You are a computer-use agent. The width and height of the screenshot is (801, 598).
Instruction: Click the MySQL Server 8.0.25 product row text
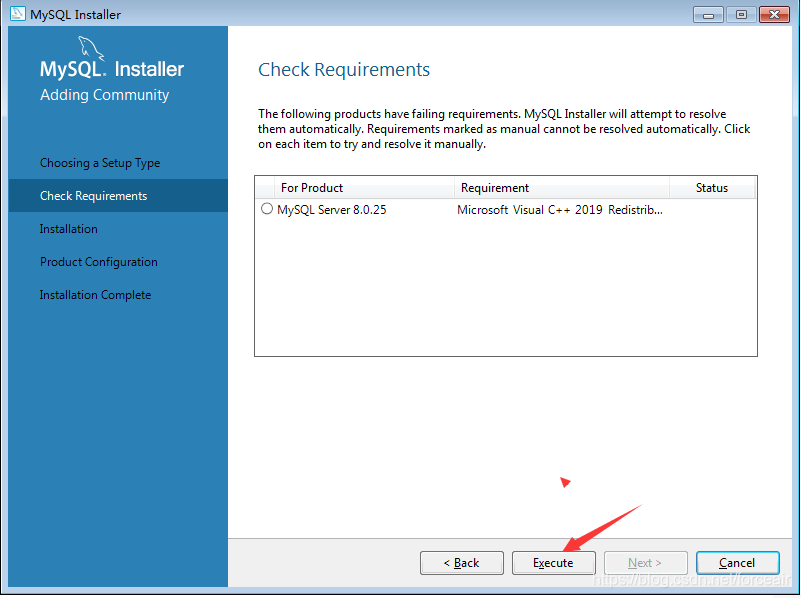tap(332, 210)
